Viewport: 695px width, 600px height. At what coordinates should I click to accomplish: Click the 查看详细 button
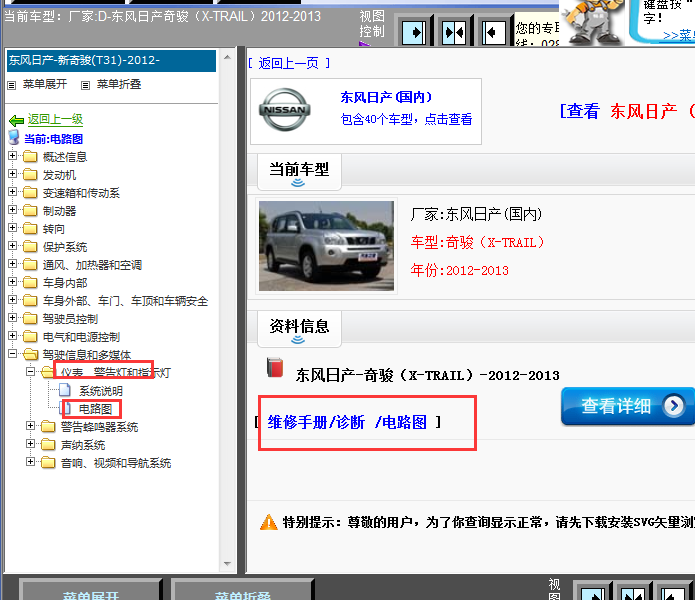pyautogui.click(x=628, y=406)
